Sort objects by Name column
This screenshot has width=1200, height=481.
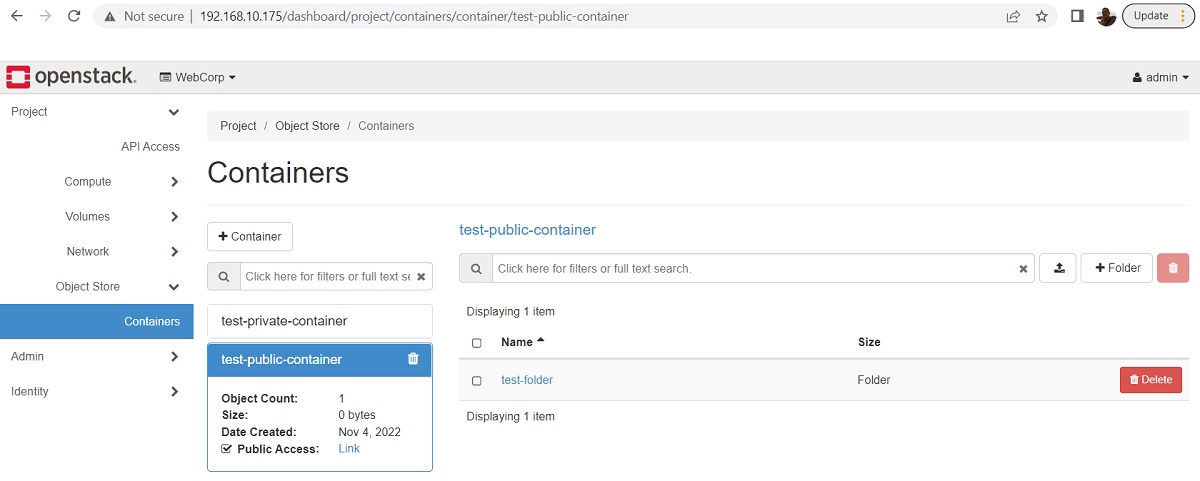pos(523,342)
